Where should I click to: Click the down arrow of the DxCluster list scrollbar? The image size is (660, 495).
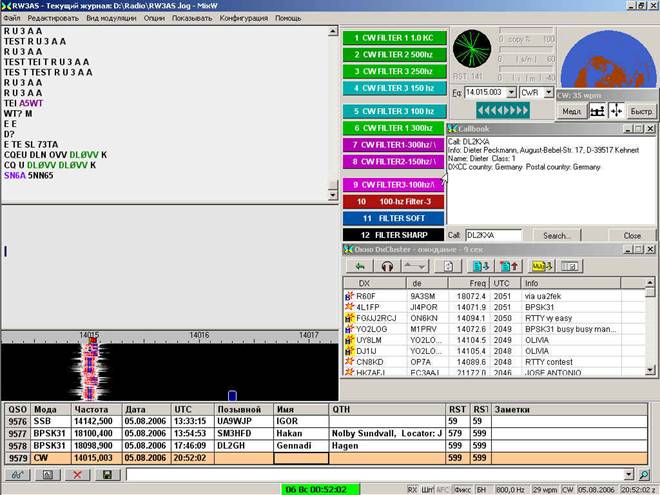(649, 370)
